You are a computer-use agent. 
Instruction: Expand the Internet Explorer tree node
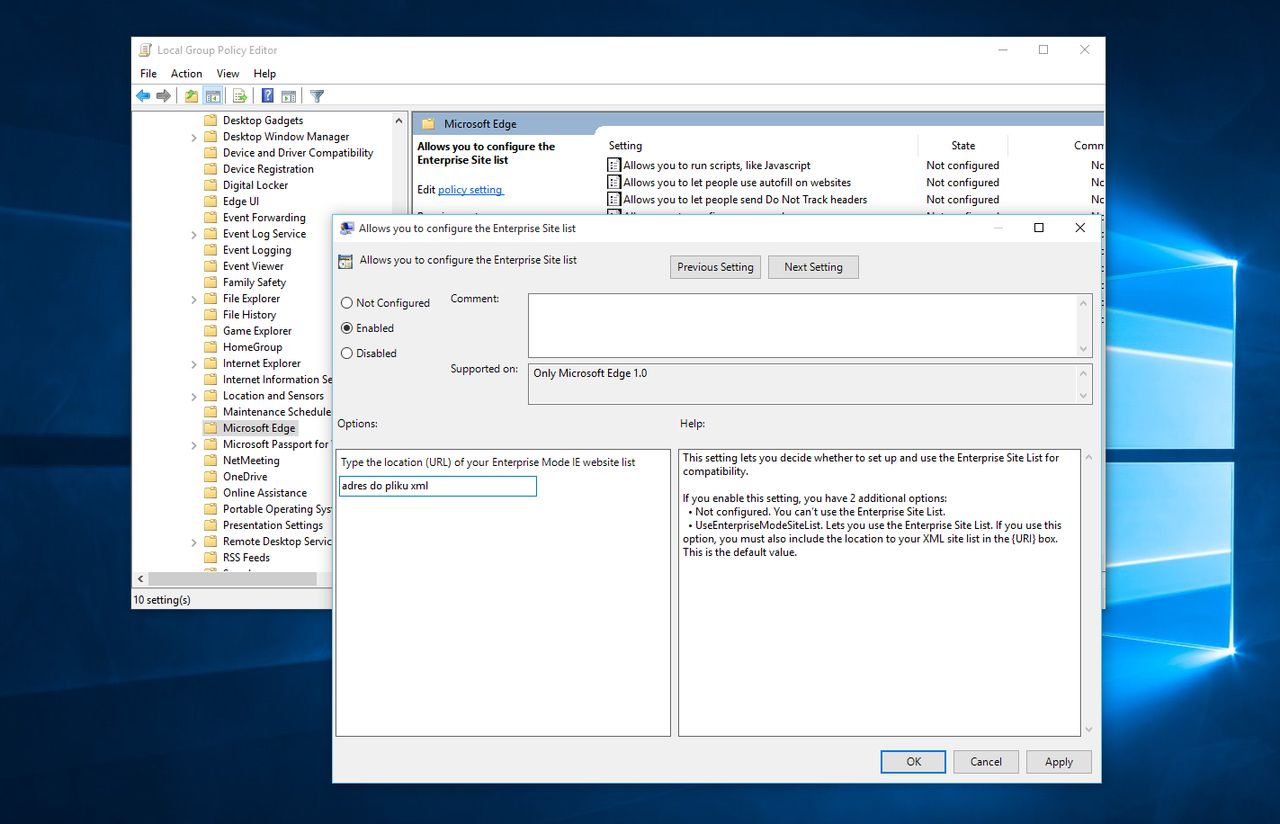click(x=194, y=364)
